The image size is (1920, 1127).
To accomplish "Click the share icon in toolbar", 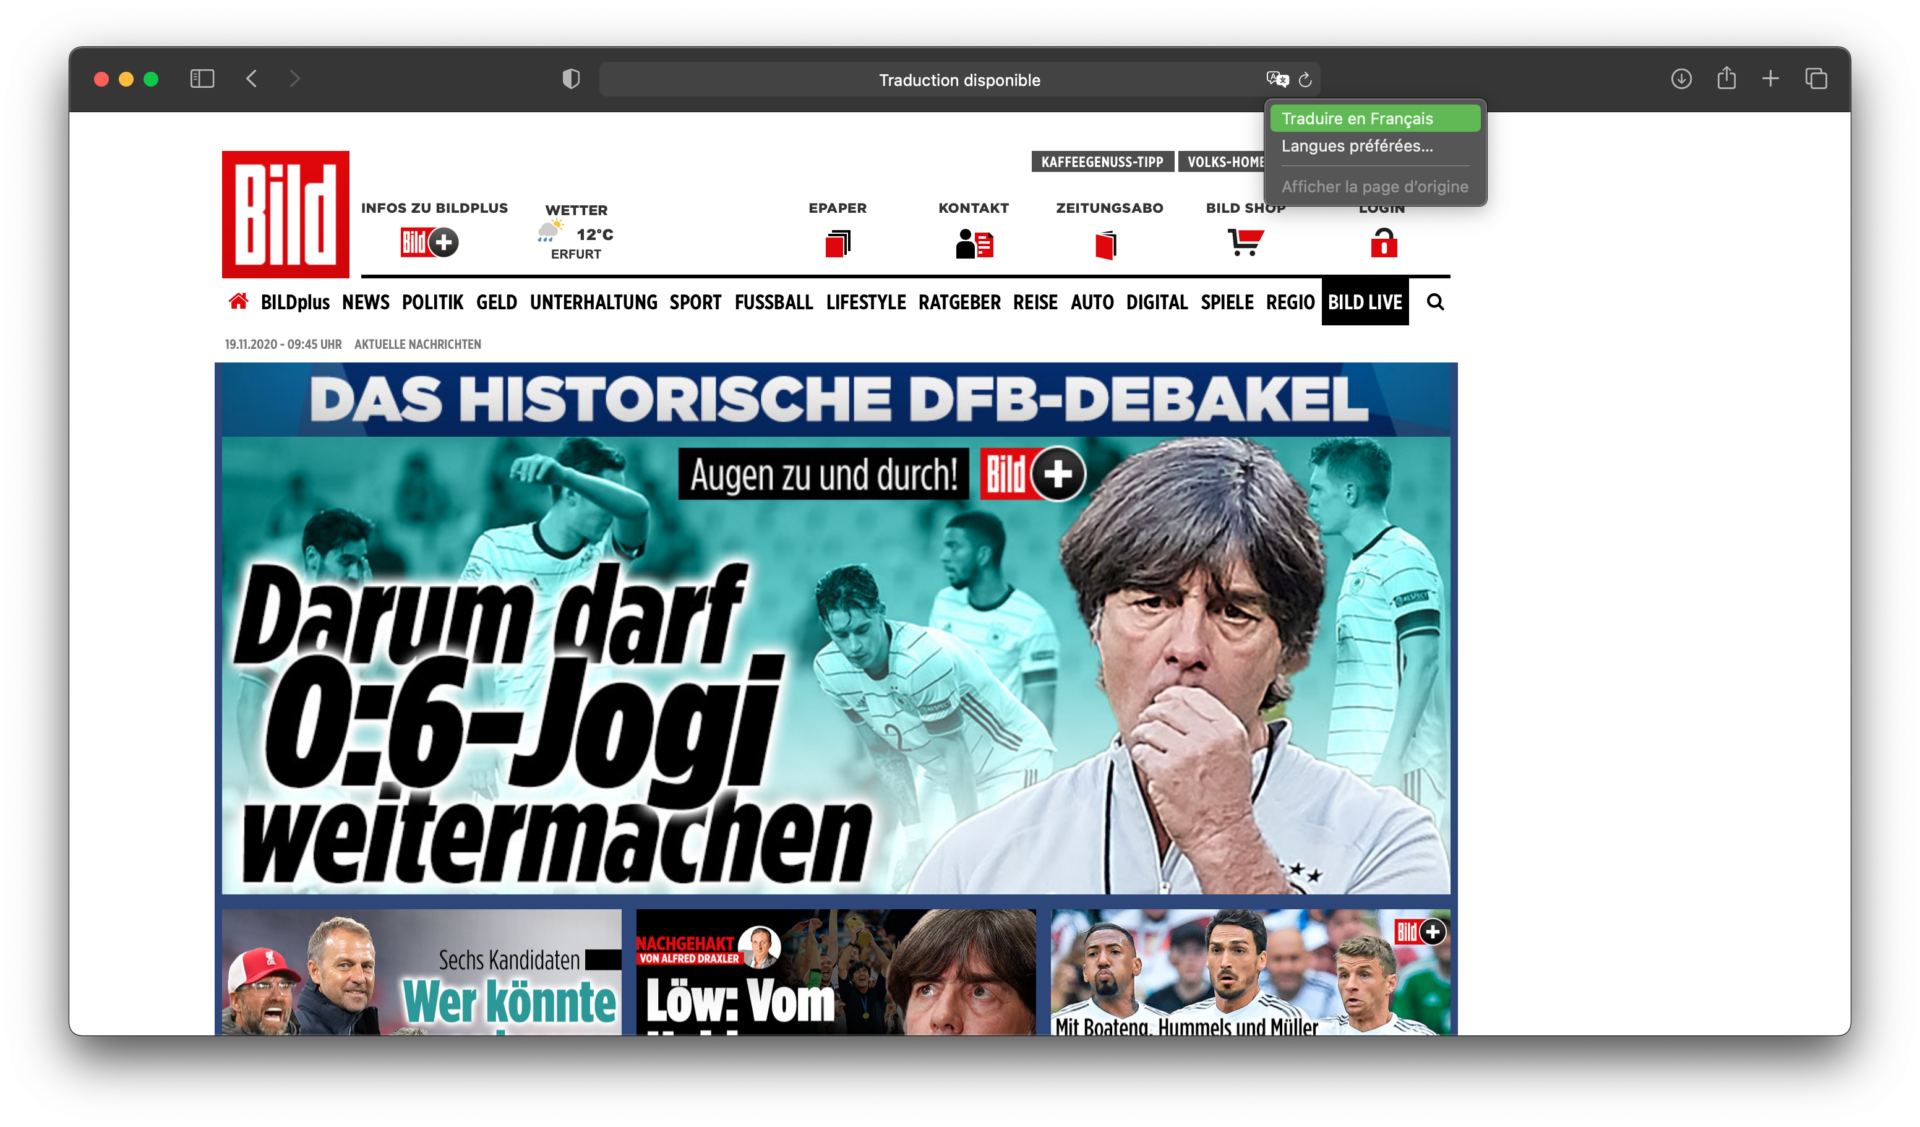I will pyautogui.click(x=1726, y=78).
